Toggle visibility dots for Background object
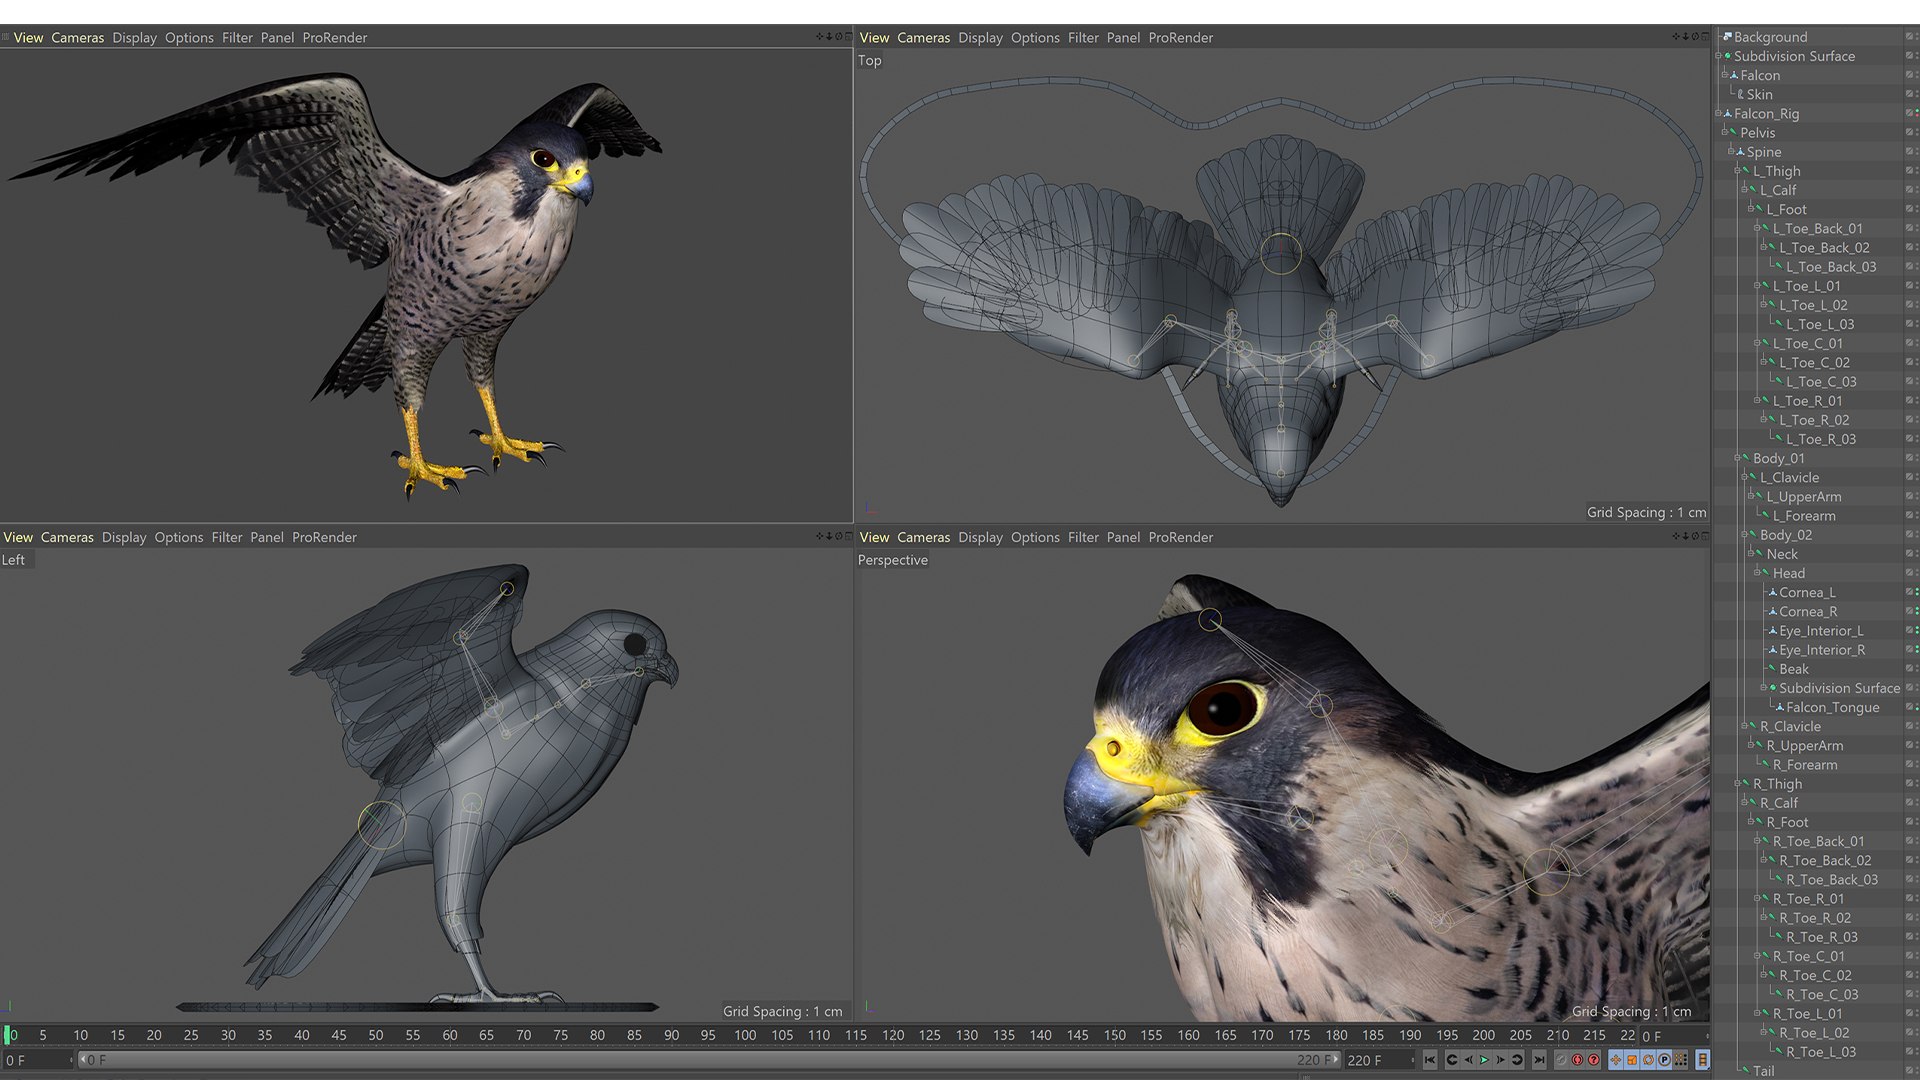This screenshot has height=1080, width=1920. click(1917, 37)
